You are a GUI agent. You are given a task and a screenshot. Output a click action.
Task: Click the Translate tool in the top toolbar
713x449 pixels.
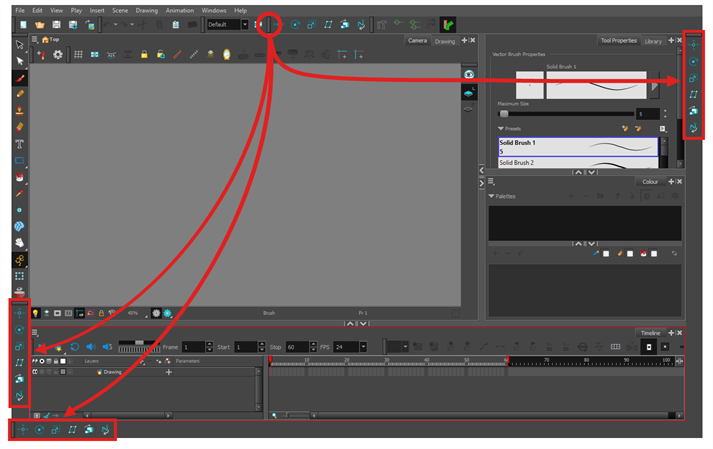(x=278, y=24)
